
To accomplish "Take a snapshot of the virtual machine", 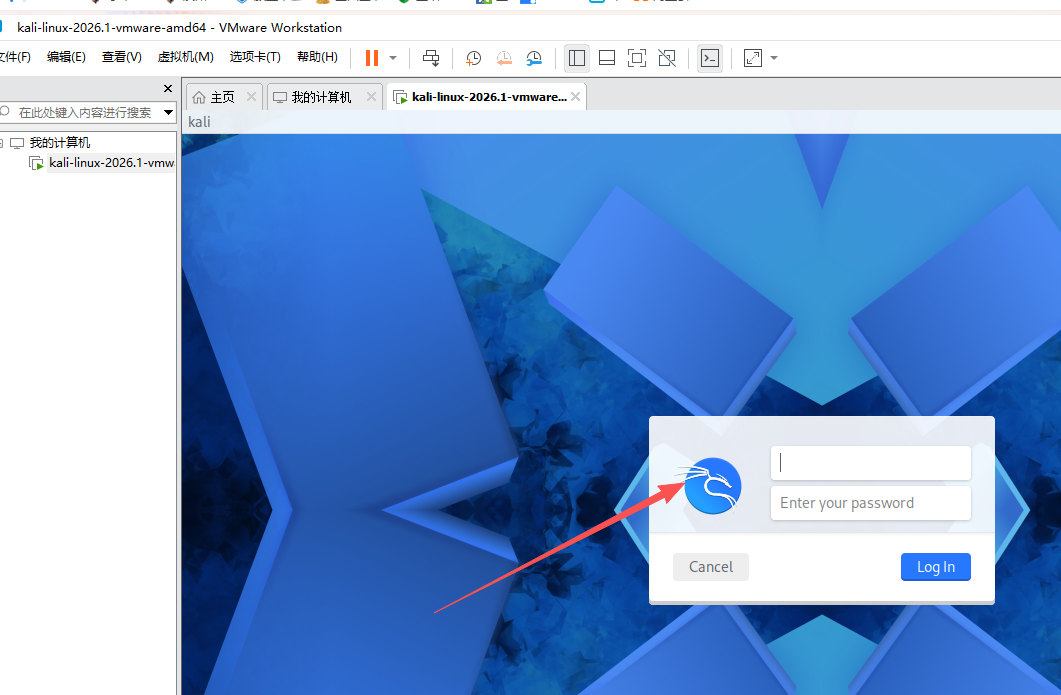I will pyautogui.click(x=473, y=58).
